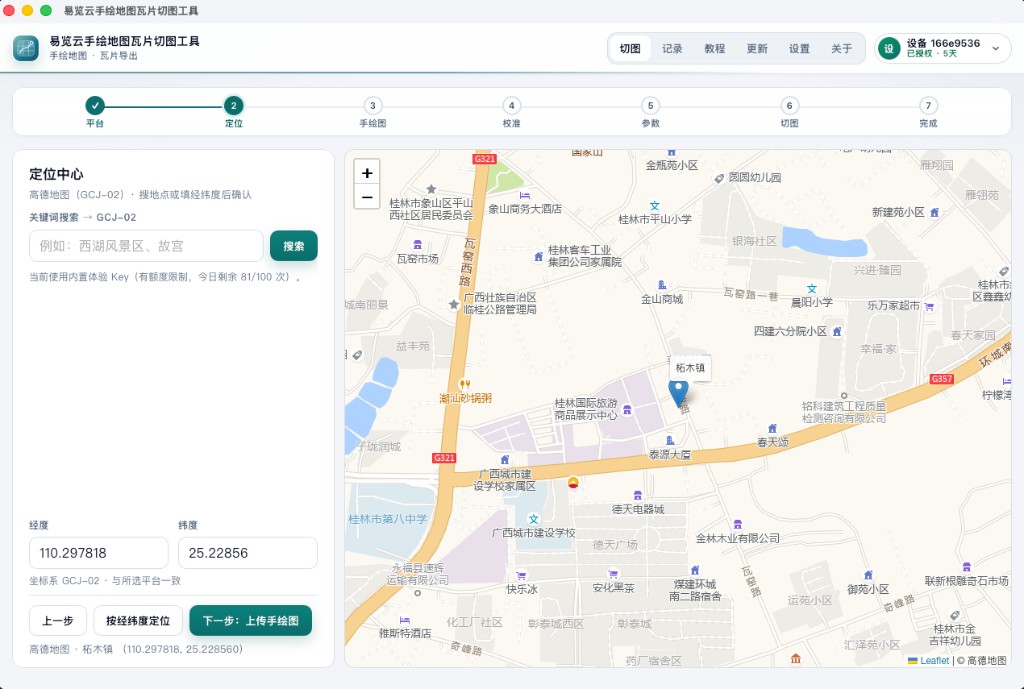1024x689 pixels.
Task: Open the 记录 tab
Action: pyautogui.click(x=672, y=48)
